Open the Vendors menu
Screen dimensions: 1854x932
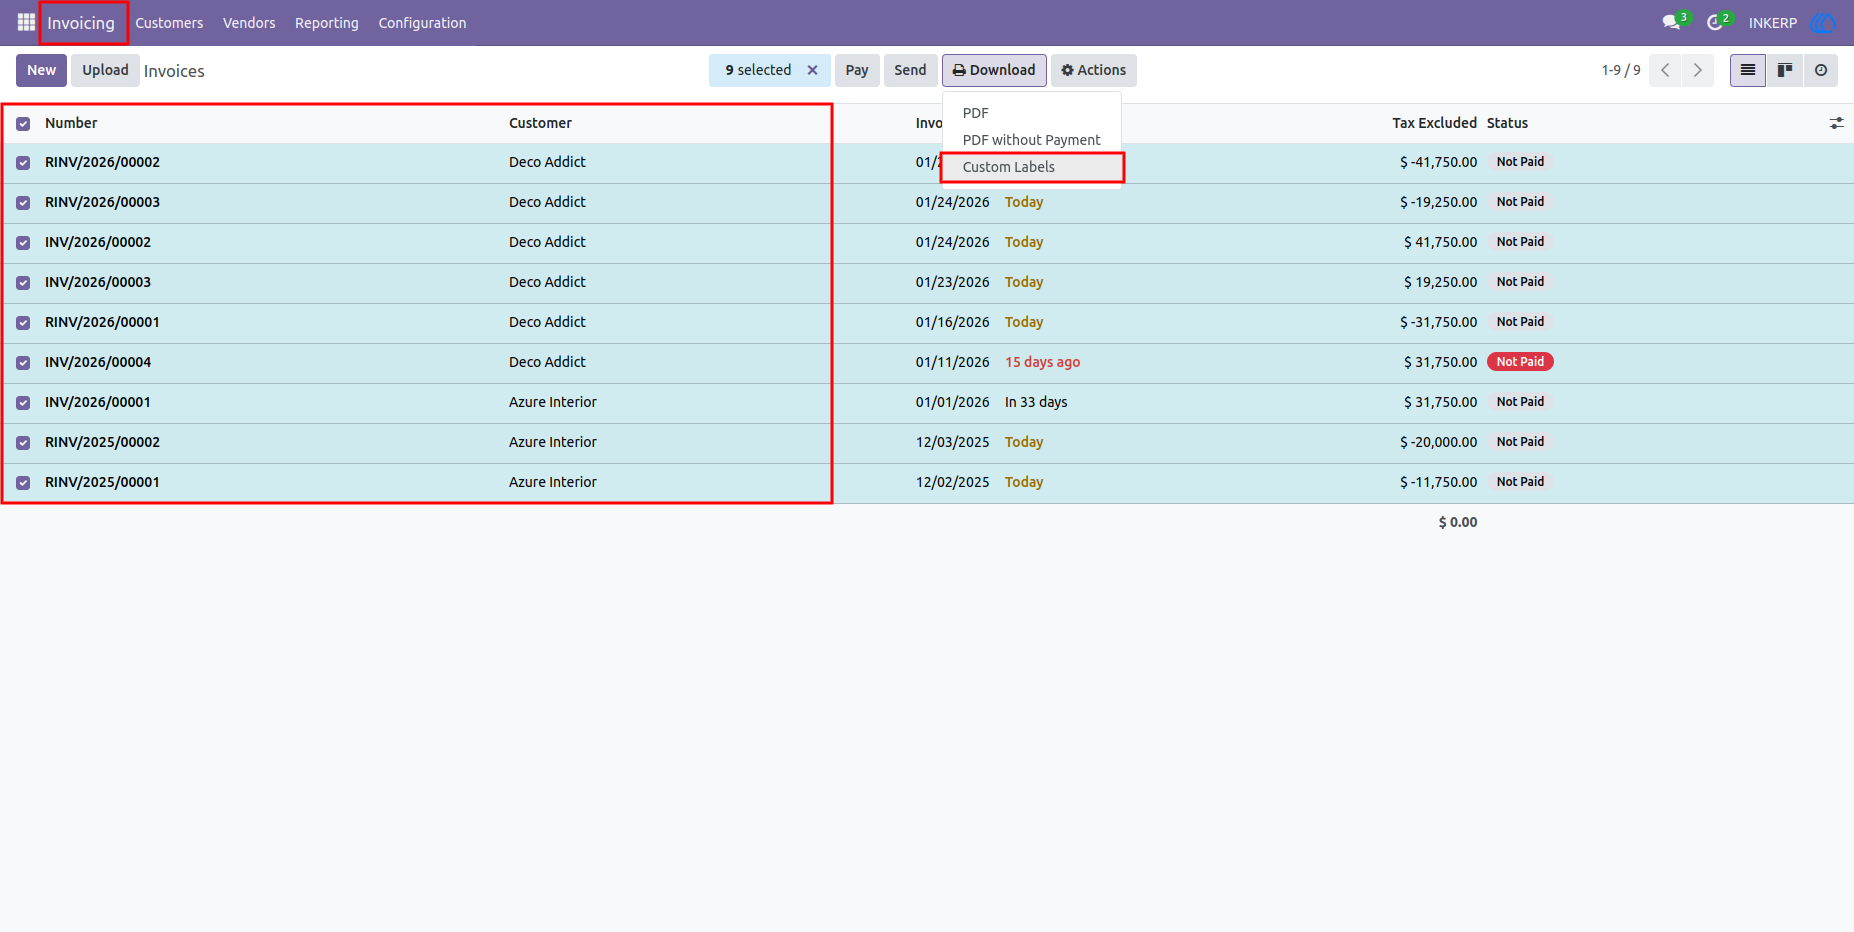click(x=249, y=23)
